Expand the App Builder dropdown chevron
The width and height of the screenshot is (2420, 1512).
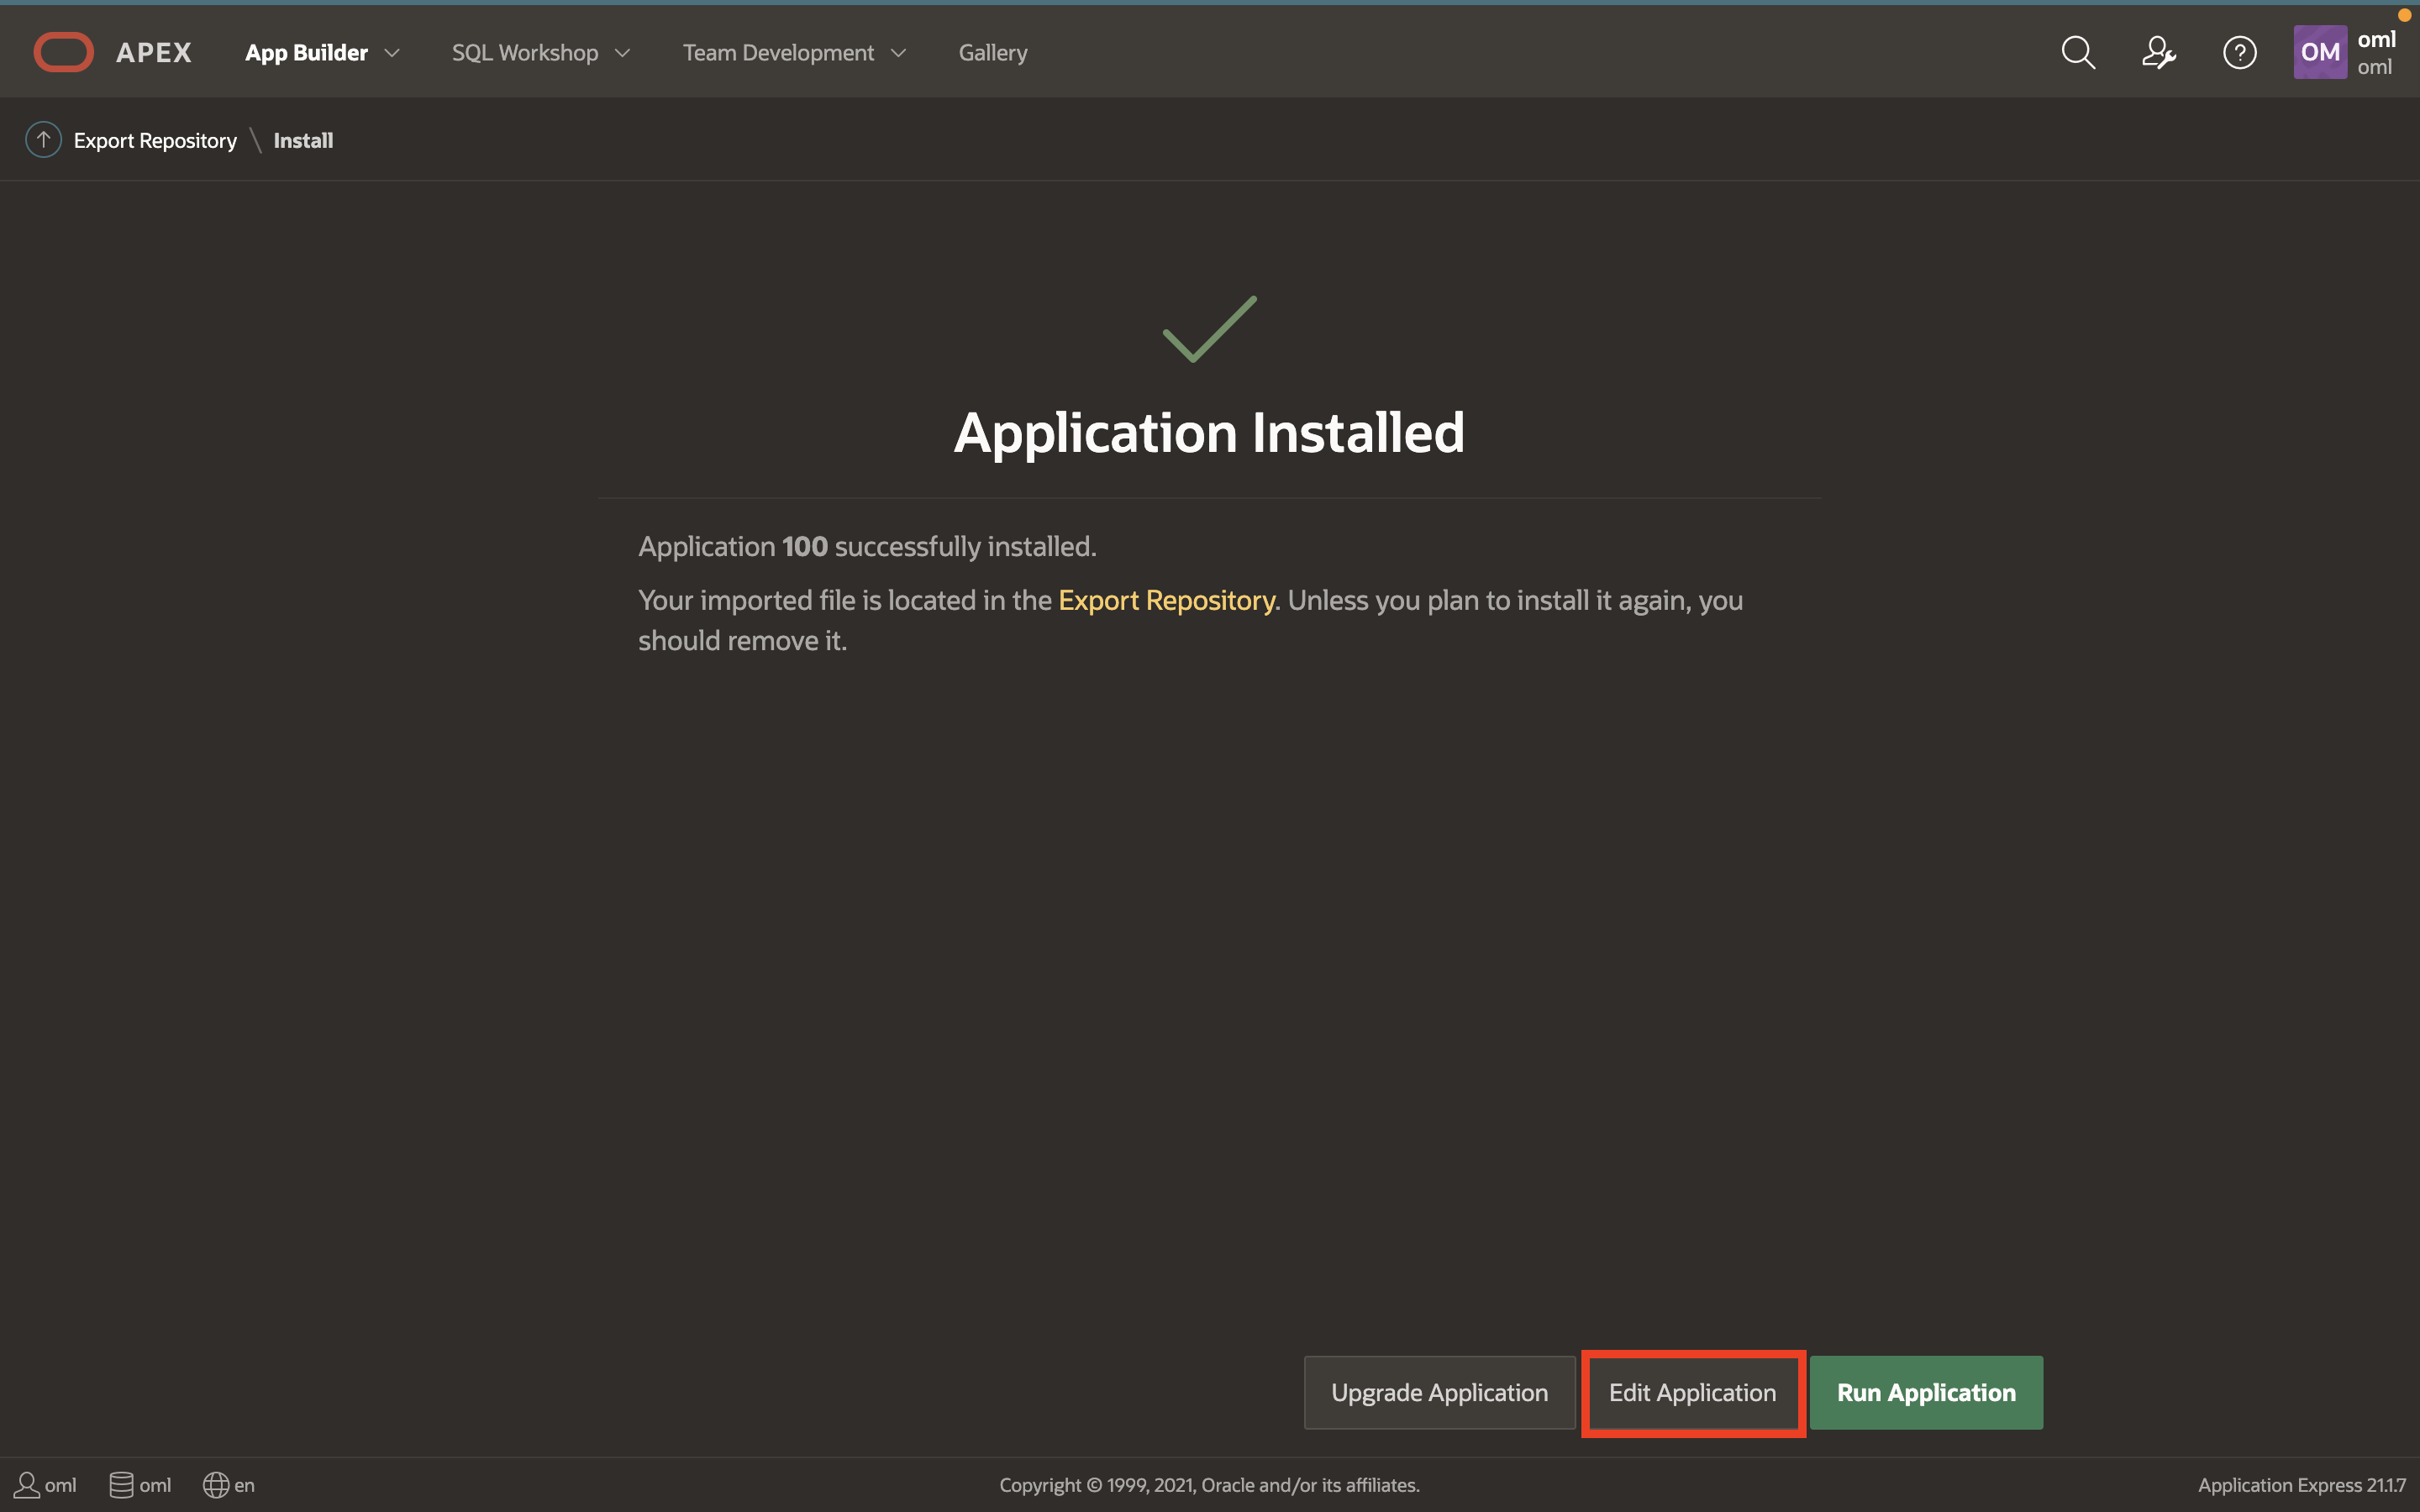pyautogui.click(x=392, y=53)
